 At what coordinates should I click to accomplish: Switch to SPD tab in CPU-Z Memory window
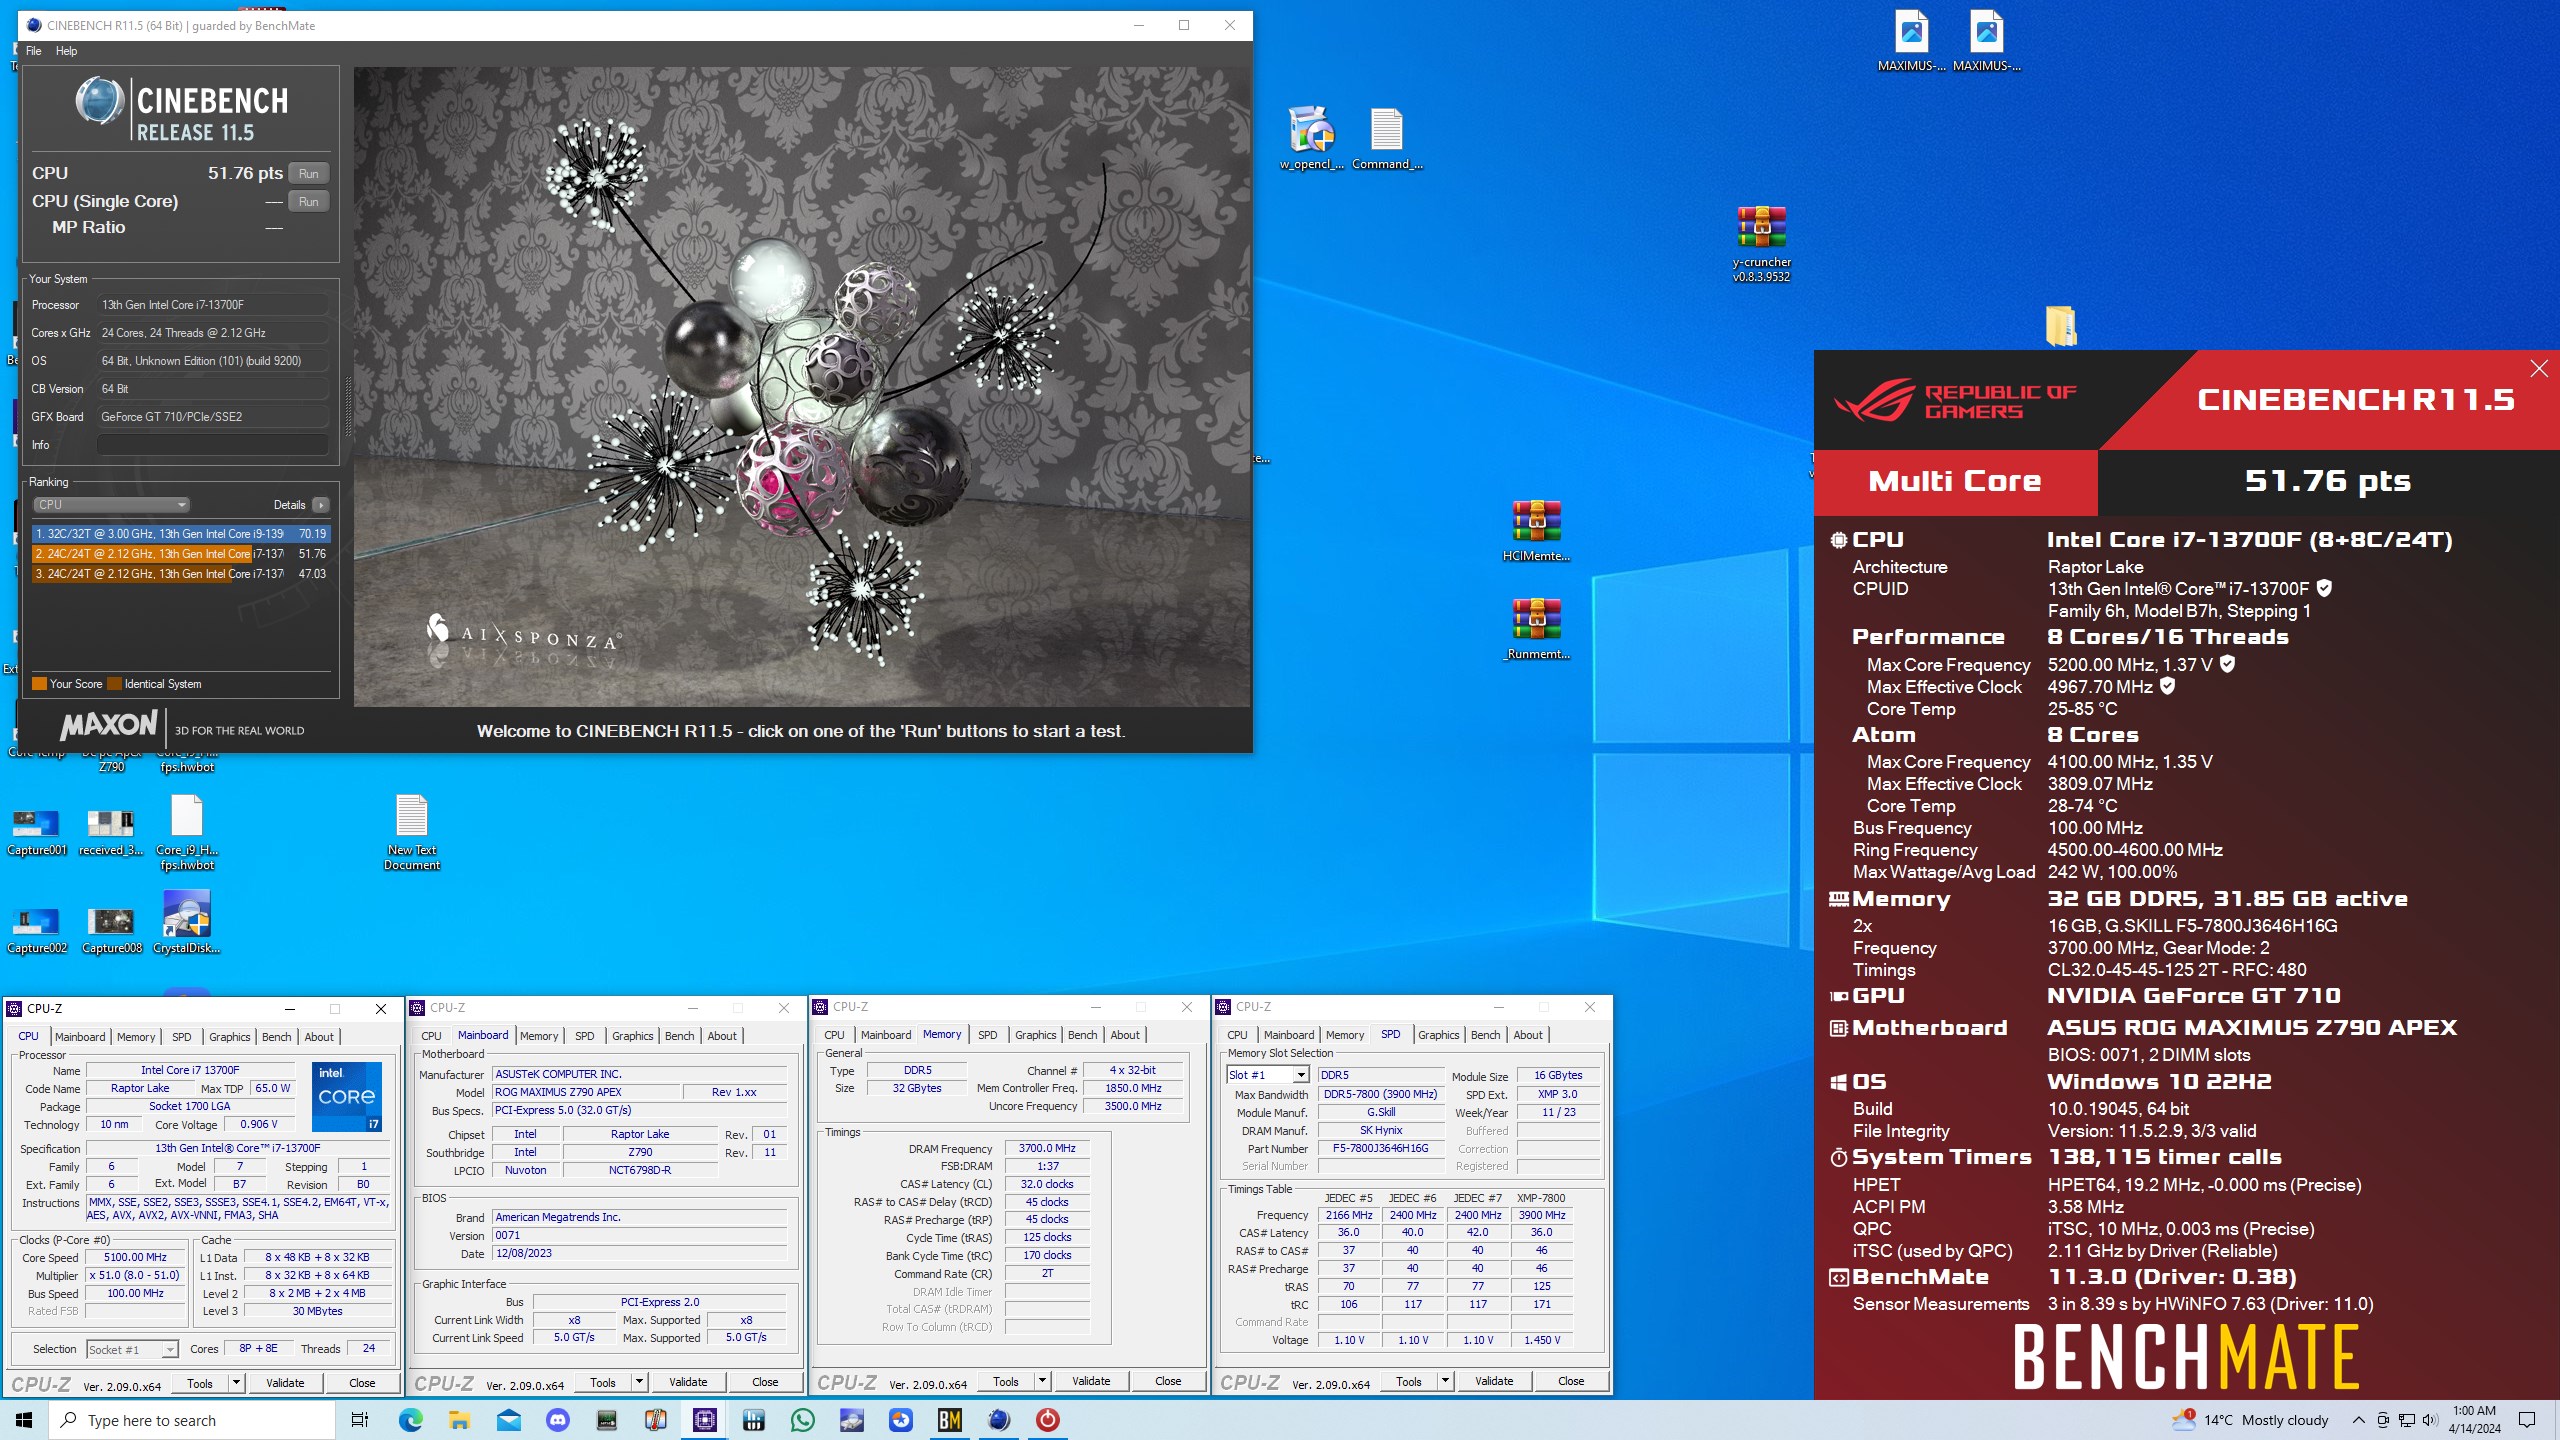[x=987, y=1035]
